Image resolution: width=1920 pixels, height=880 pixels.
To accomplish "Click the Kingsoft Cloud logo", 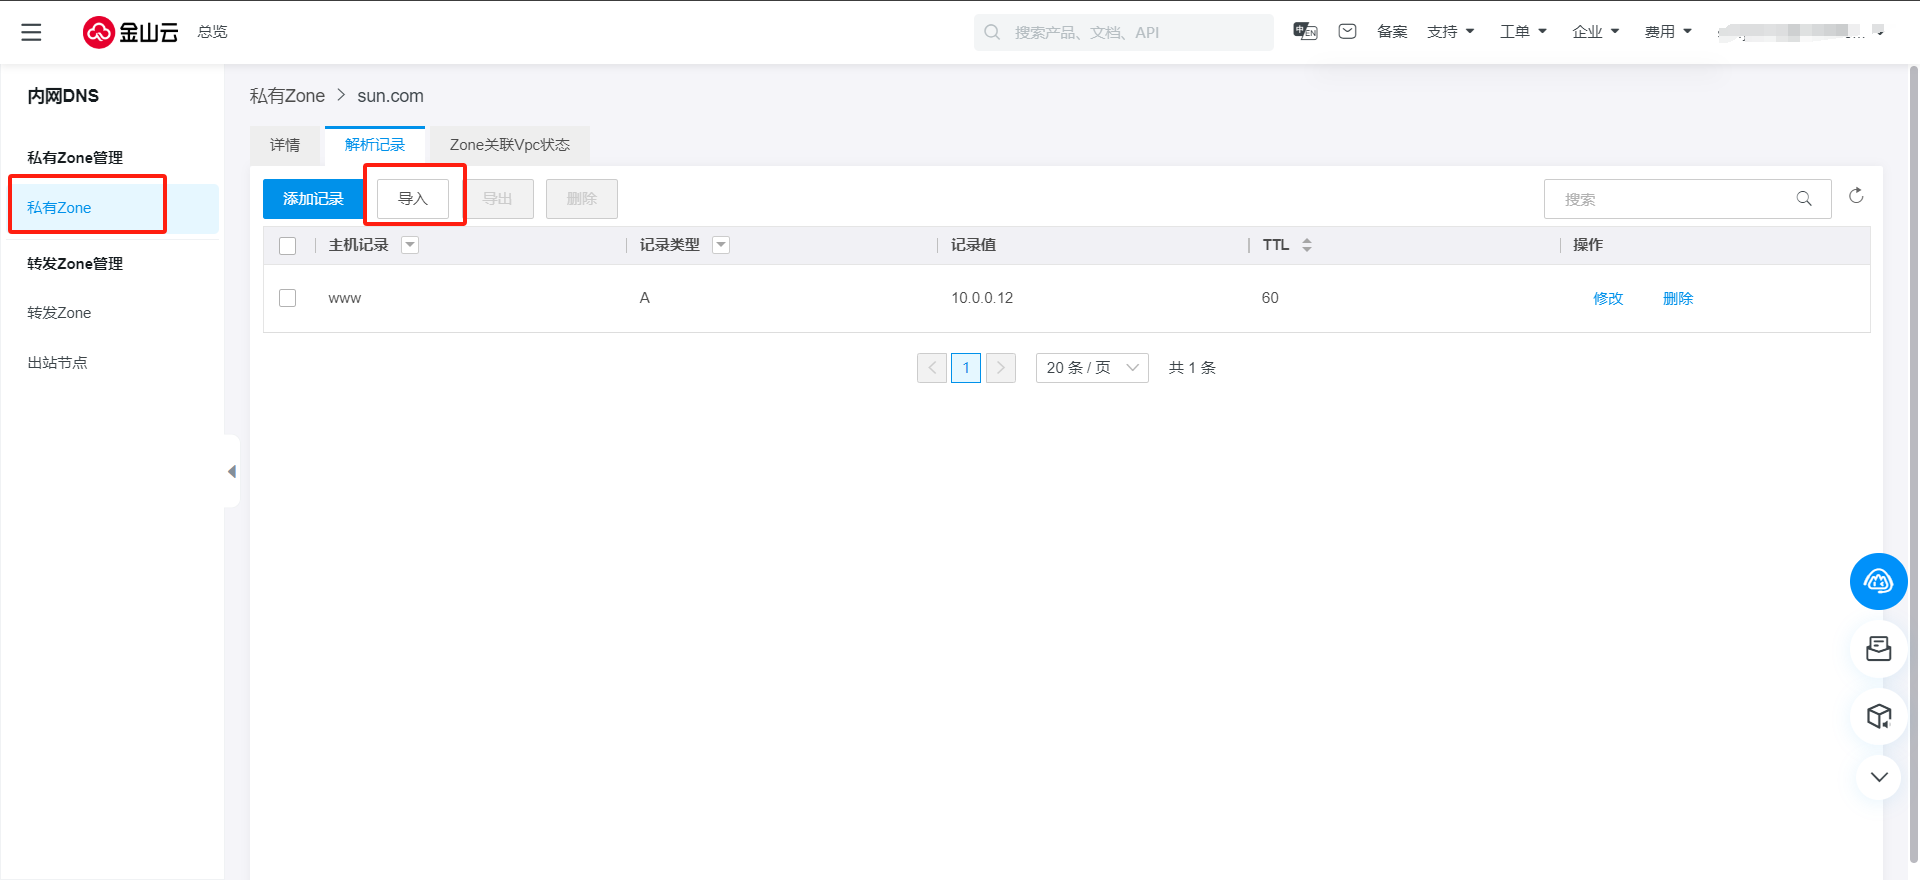I will click(130, 32).
